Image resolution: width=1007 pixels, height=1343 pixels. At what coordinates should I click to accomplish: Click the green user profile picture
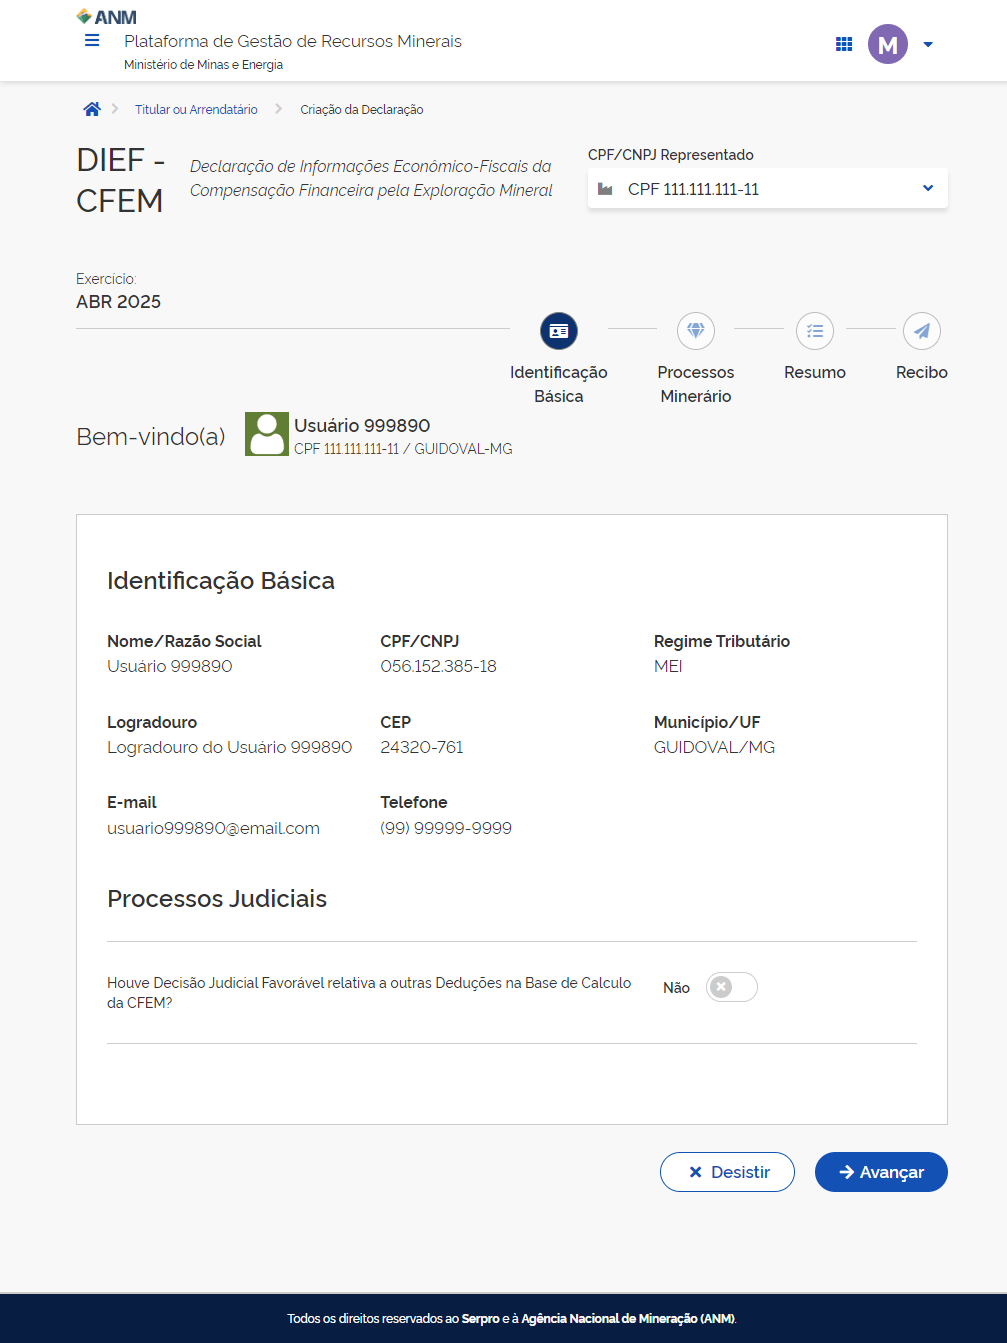pos(267,434)
